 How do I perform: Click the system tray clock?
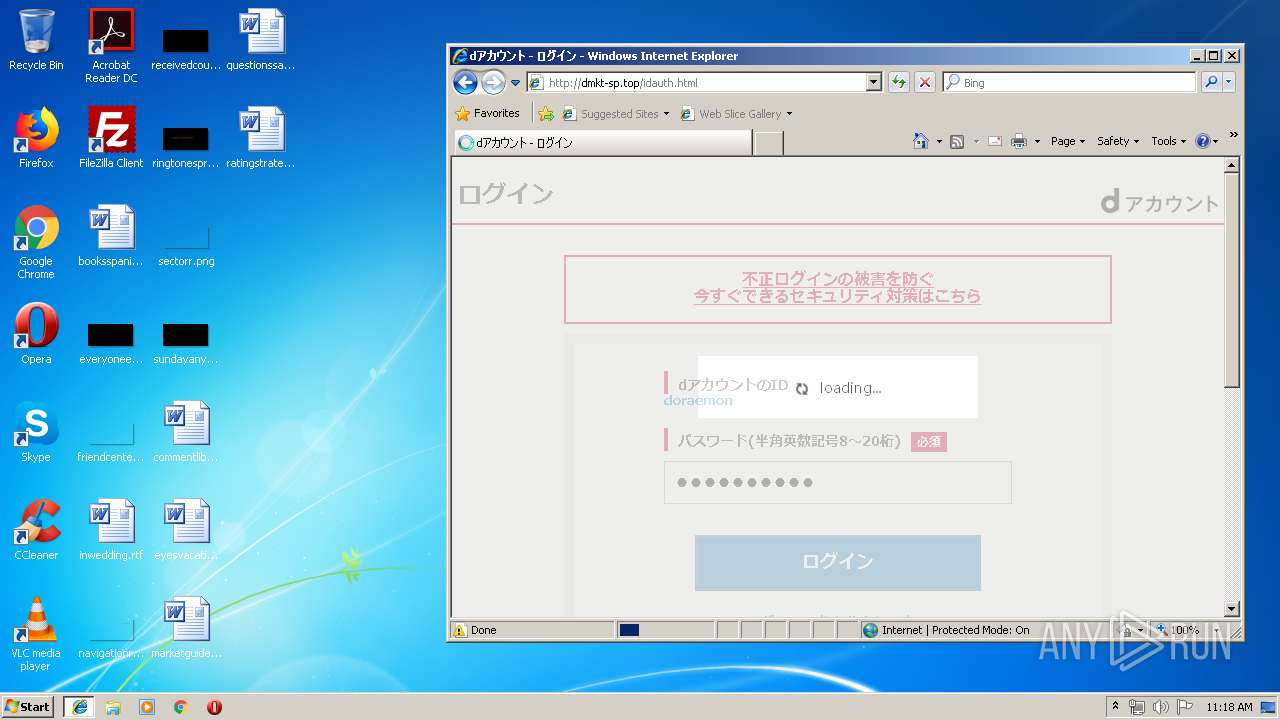1229,706
